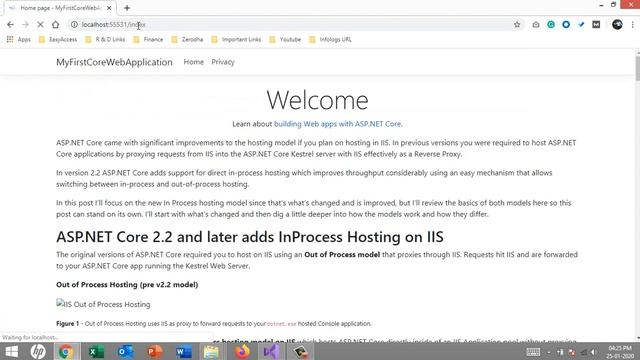Open the blue circle extension icon
Image resolution: width=640 pixels, height=360 pixels.
coord(566,24)
